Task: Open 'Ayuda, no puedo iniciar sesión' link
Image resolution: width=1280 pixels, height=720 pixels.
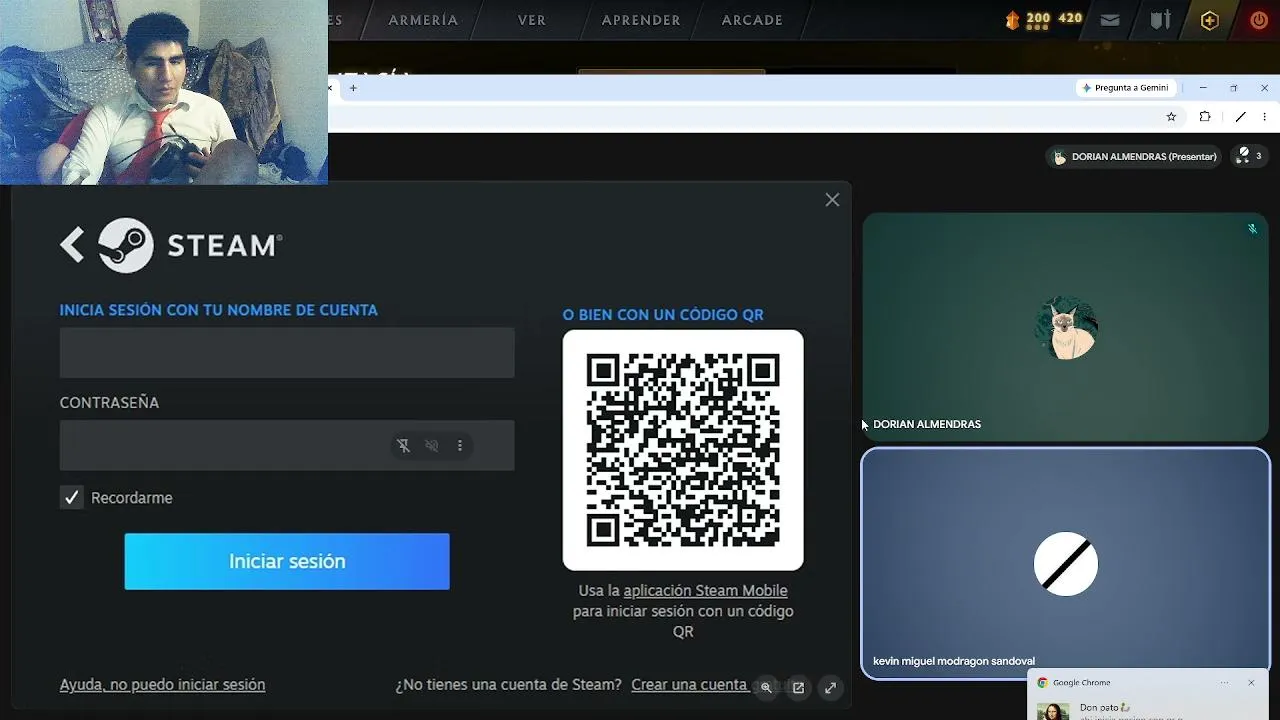Action: tap(162, 685)
